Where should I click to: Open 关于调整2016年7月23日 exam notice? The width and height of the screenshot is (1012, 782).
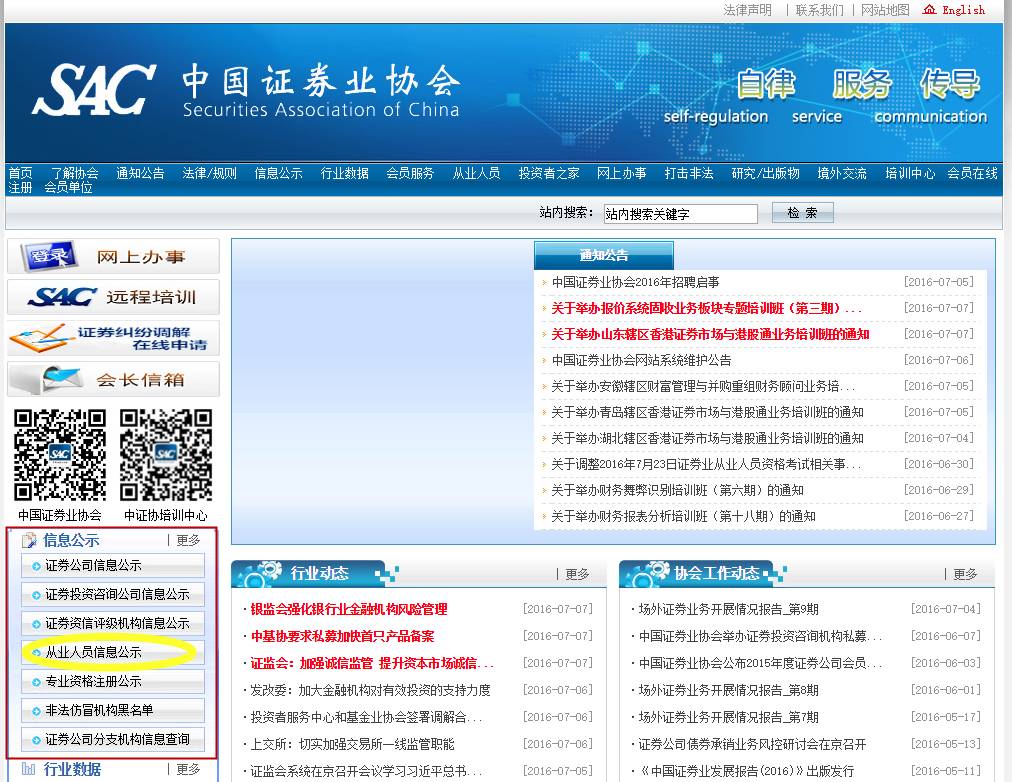point(706,464)
